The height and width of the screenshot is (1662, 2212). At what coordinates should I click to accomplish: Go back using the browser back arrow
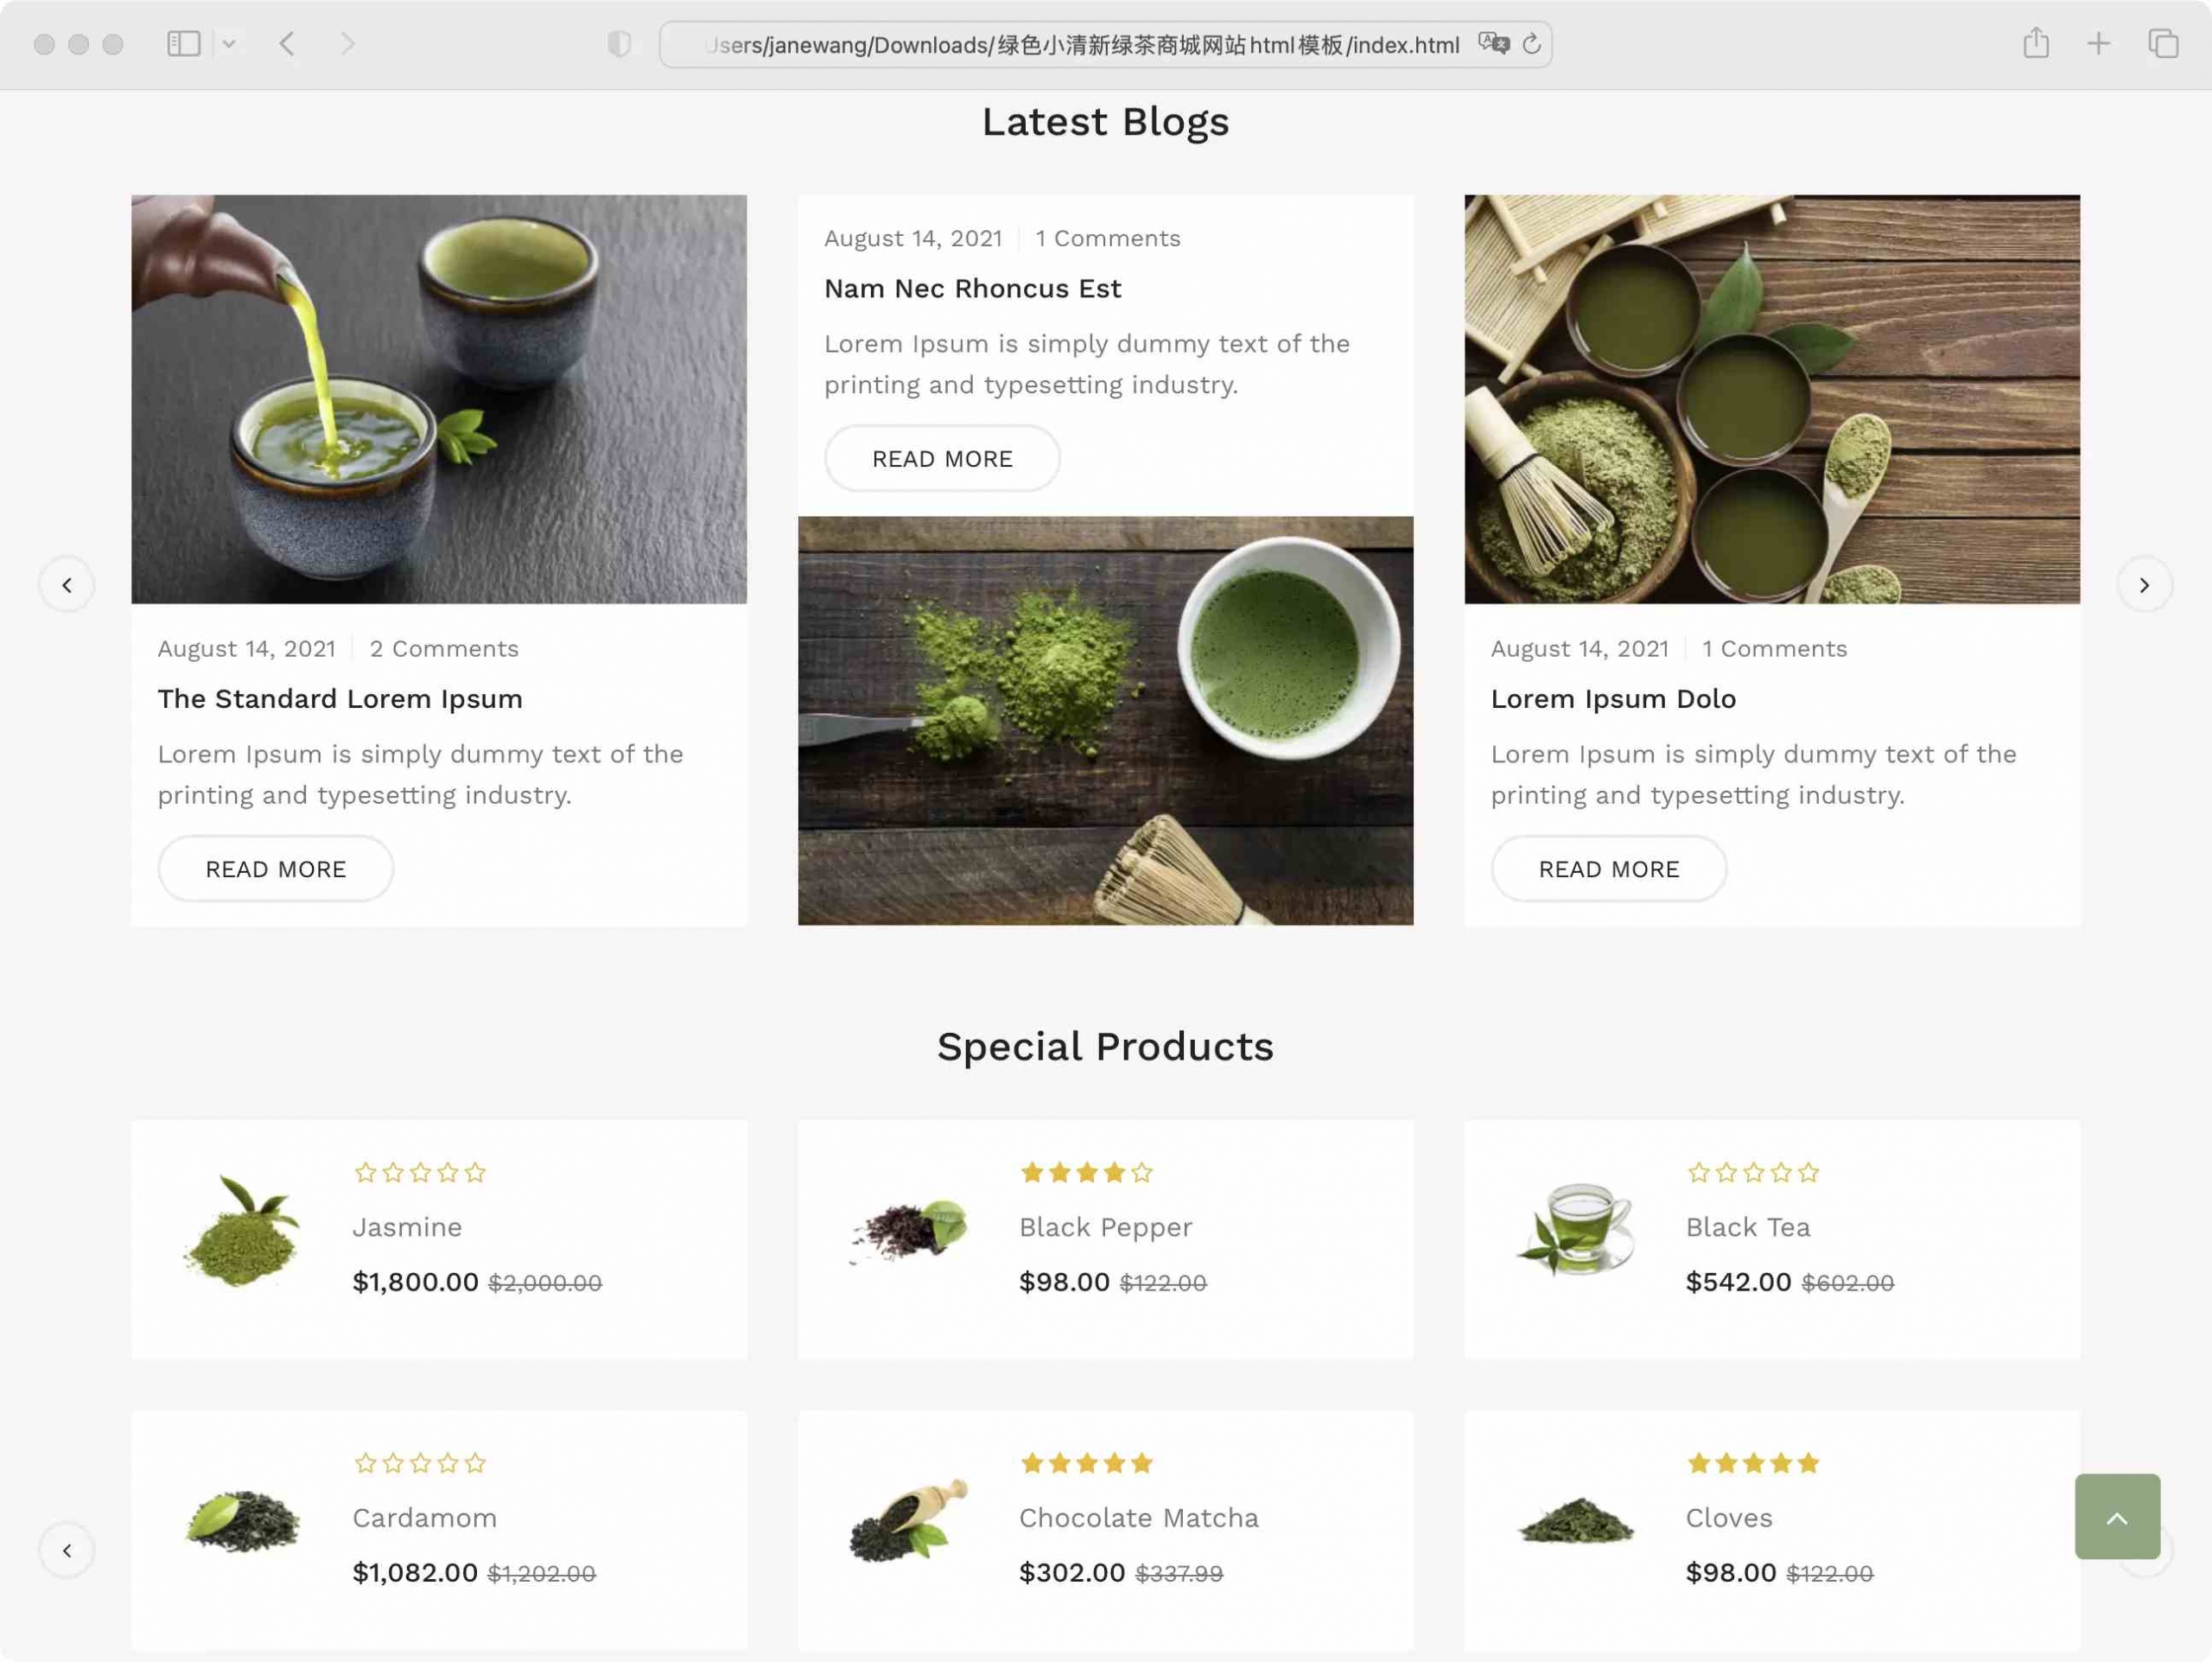point(287,44)
